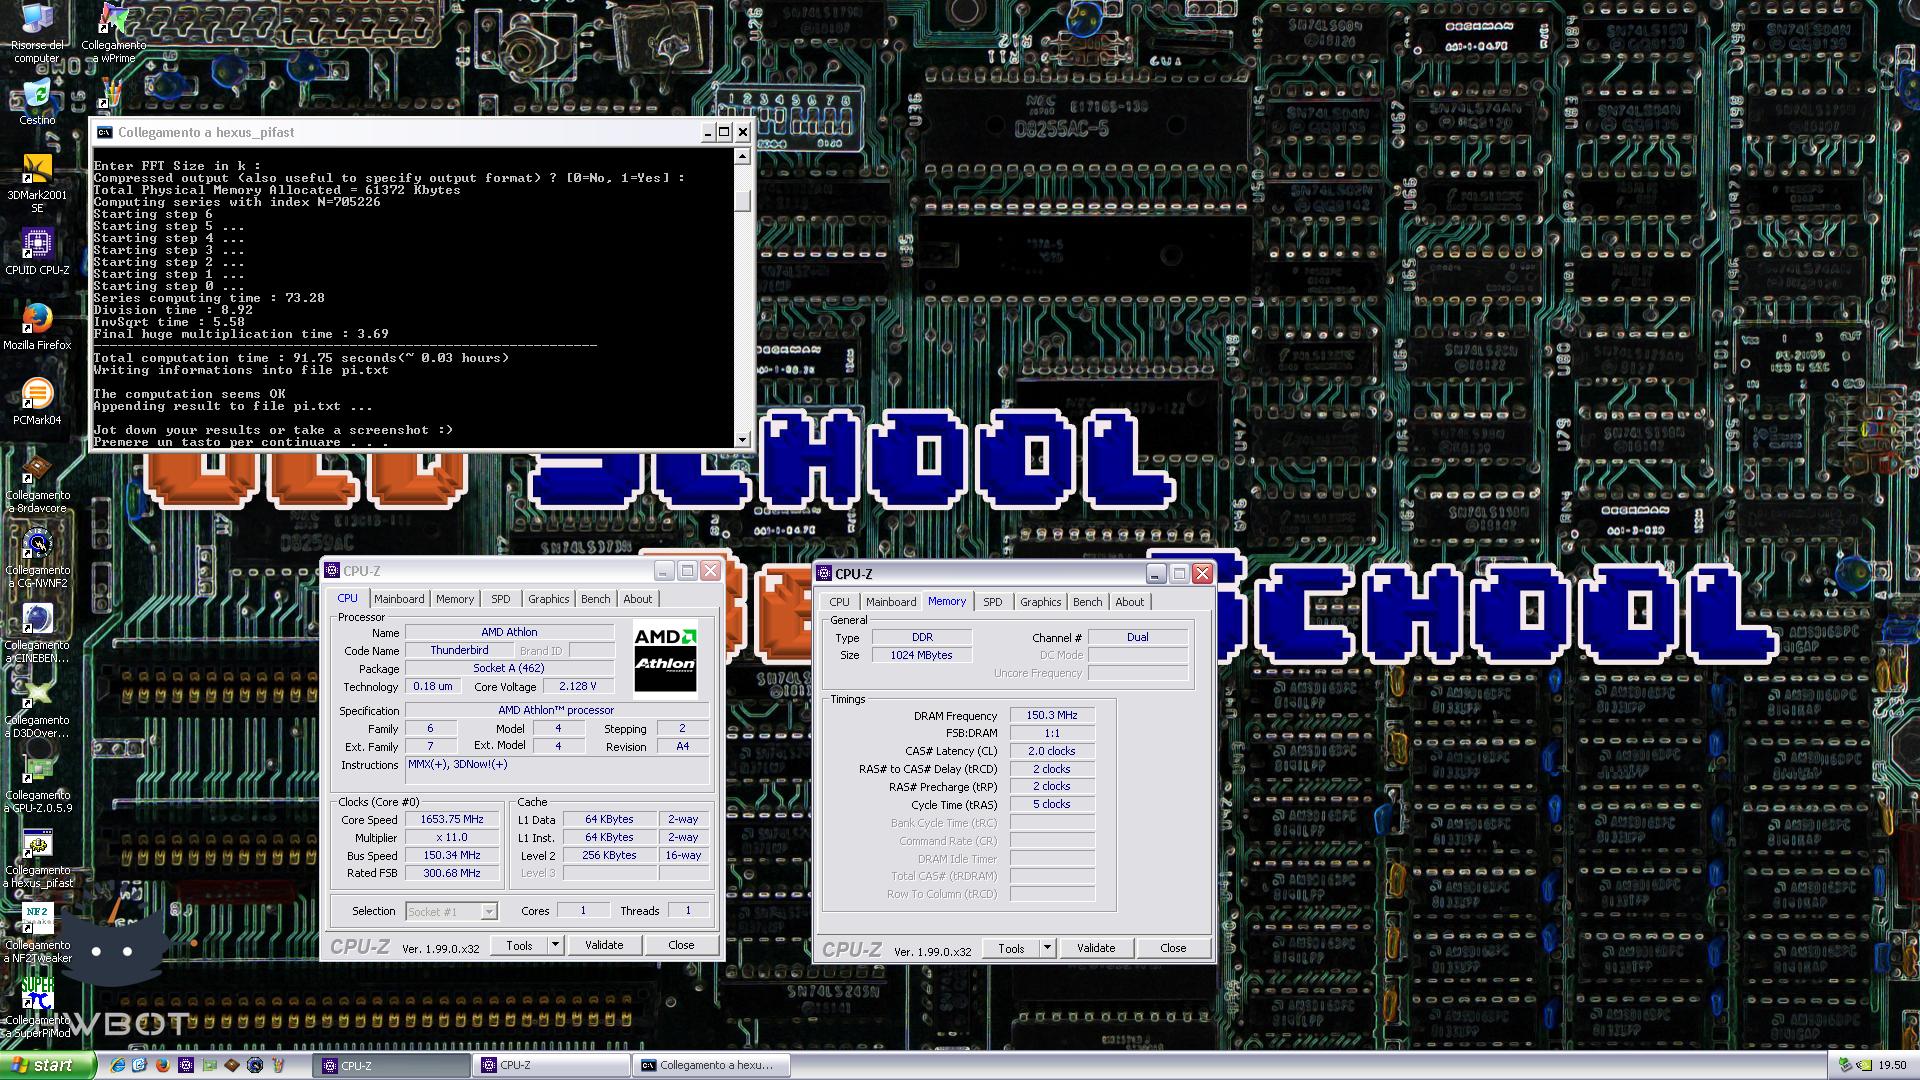
Task: Select Mainboard tab in right CPU-Z window
Action: point(891,602)
